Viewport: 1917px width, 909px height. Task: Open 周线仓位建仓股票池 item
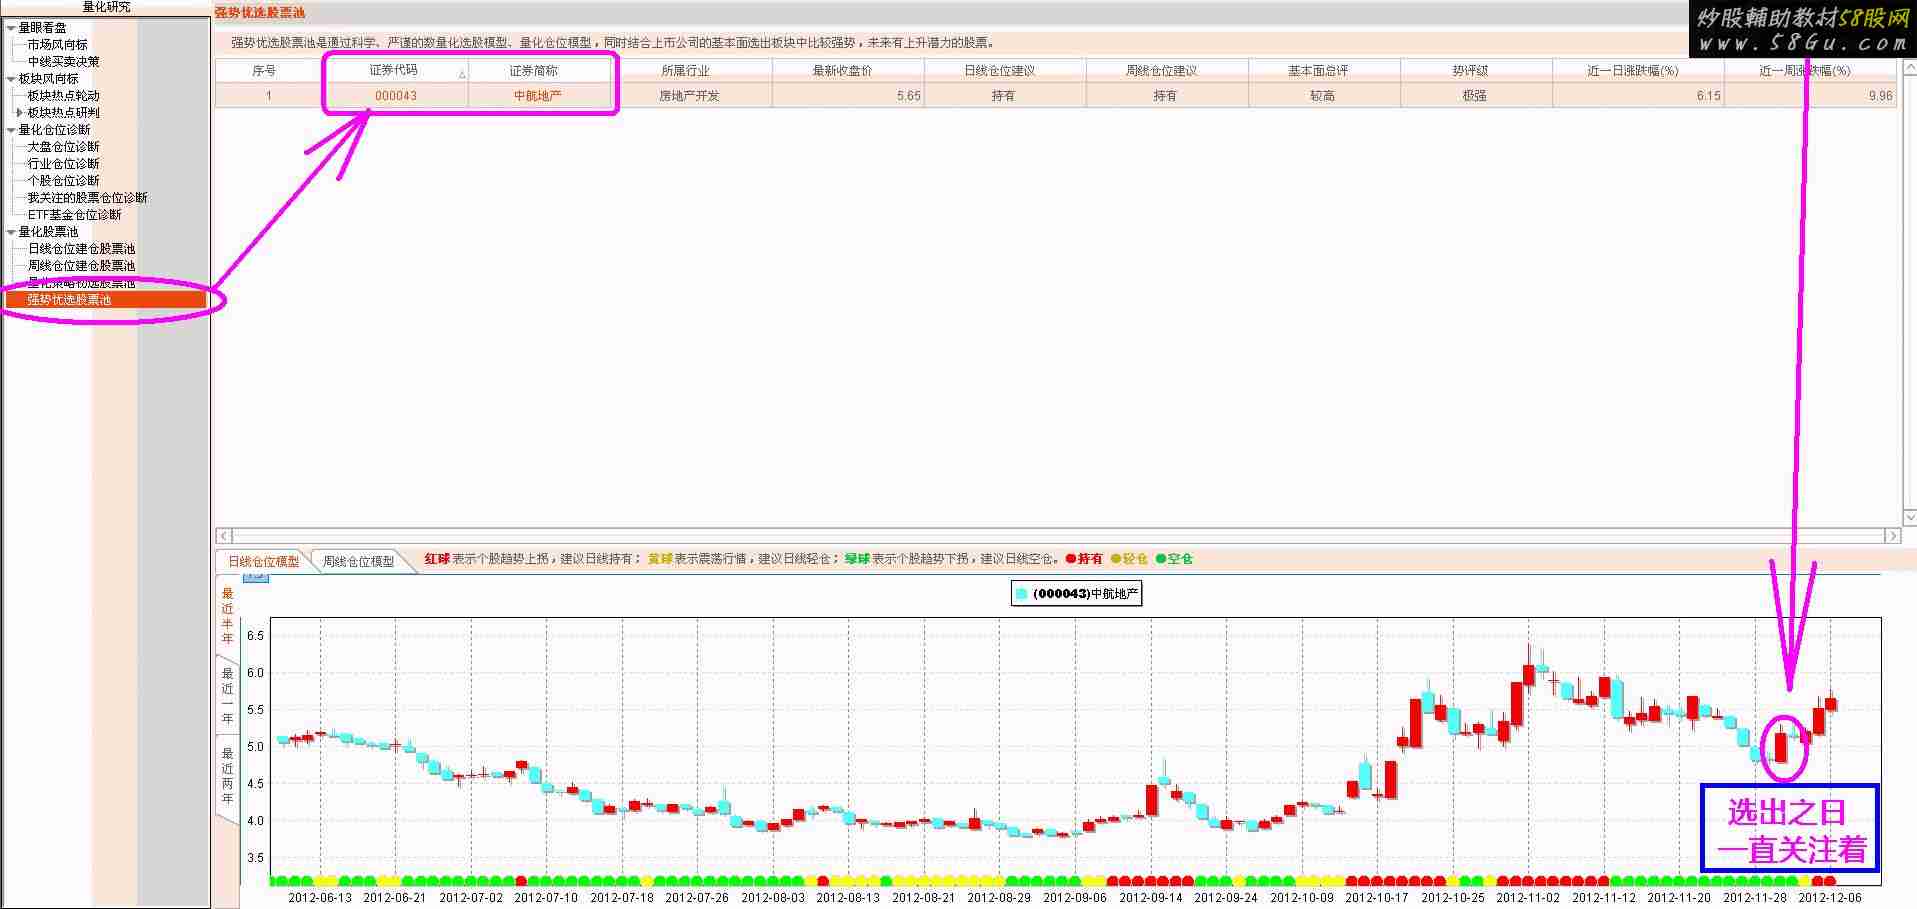pyautogui.click(x=81, y=266)
